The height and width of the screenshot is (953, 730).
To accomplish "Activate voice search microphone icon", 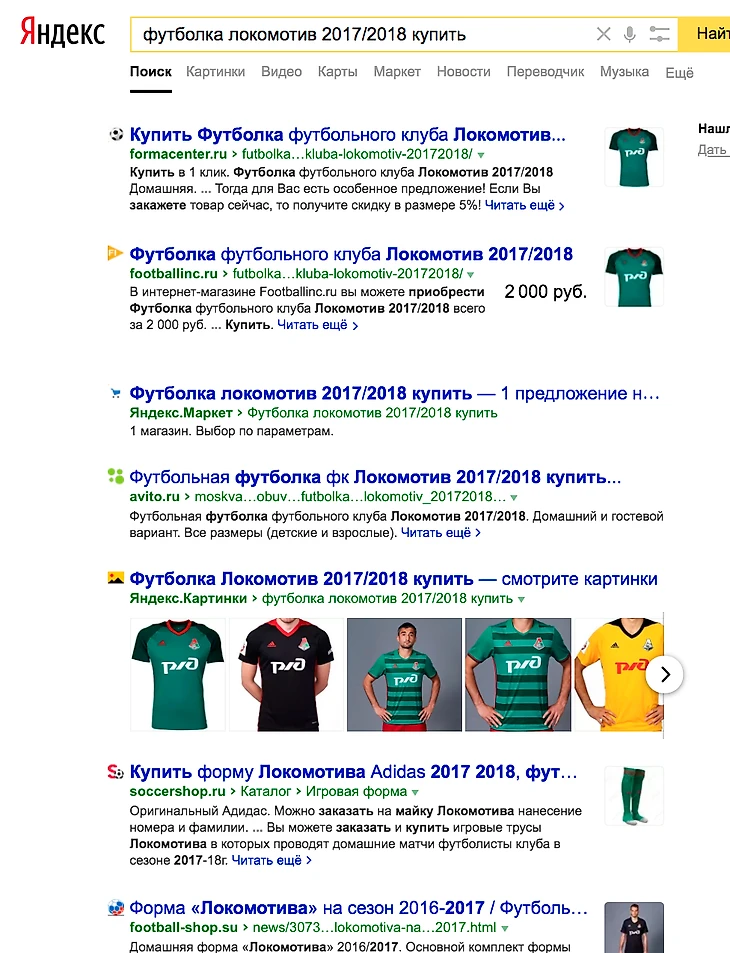I will pos(630,34).
